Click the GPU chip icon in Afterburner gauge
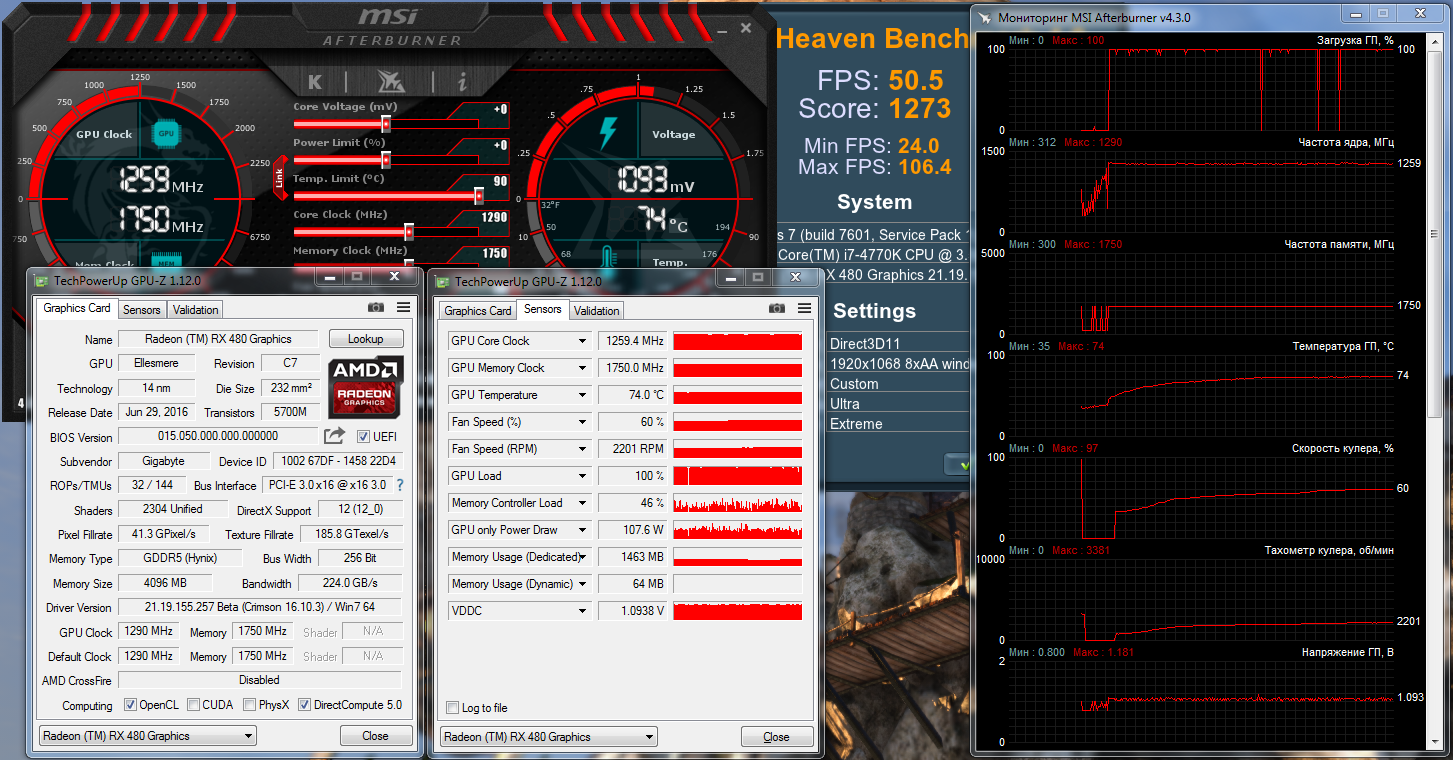This screenshot has height=760, width=1453. [x=166, y=133]
